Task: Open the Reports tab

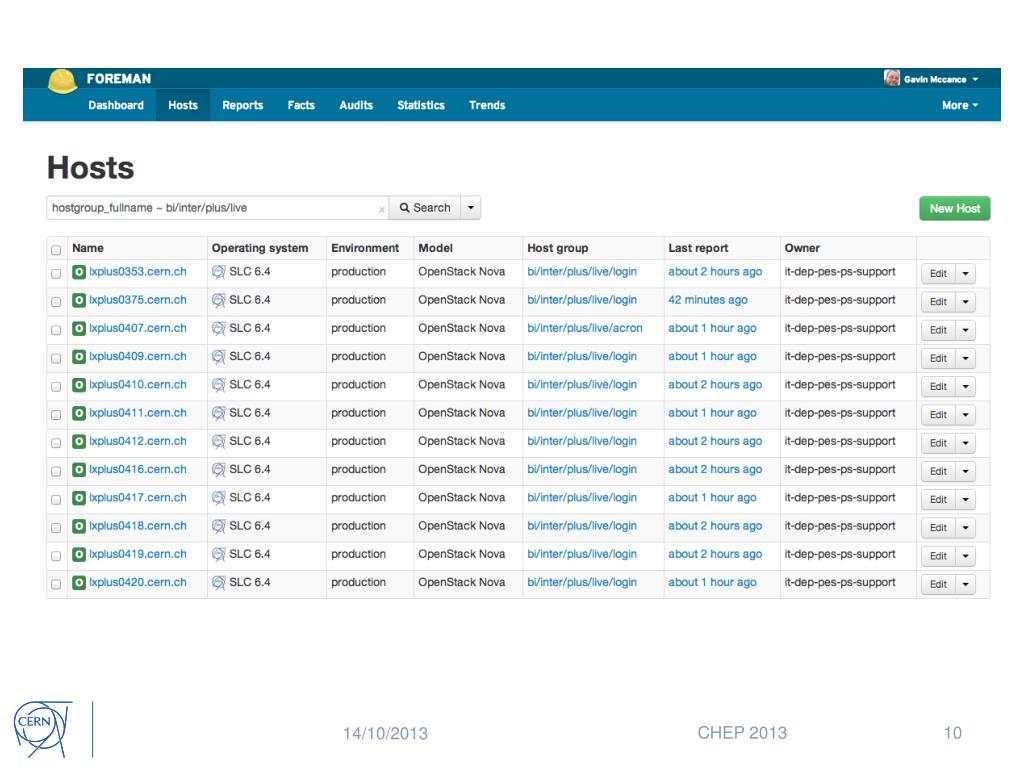Action: coord(242,105)
